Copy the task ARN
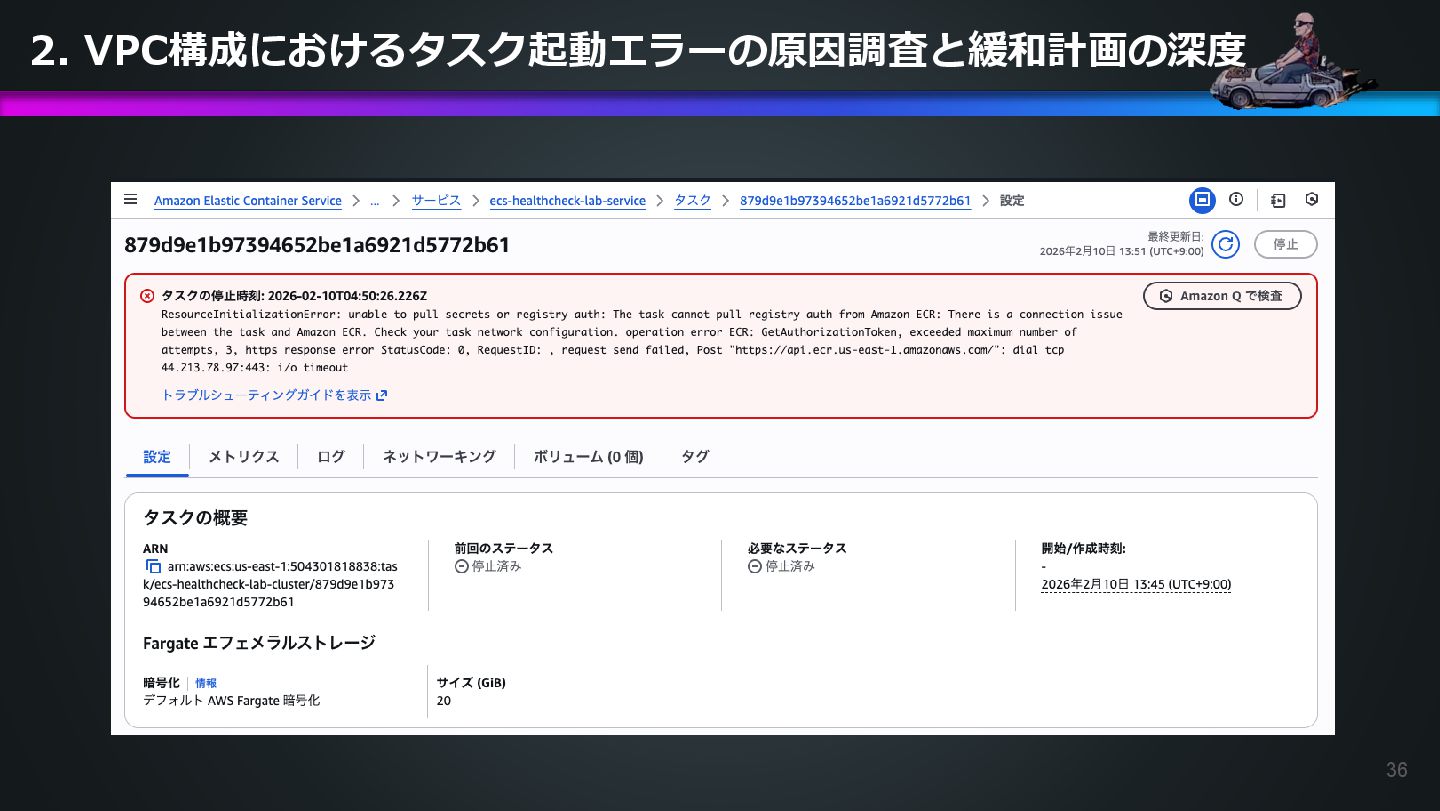The height and width of the screenshot is (811, 1440). coord(153,567)
